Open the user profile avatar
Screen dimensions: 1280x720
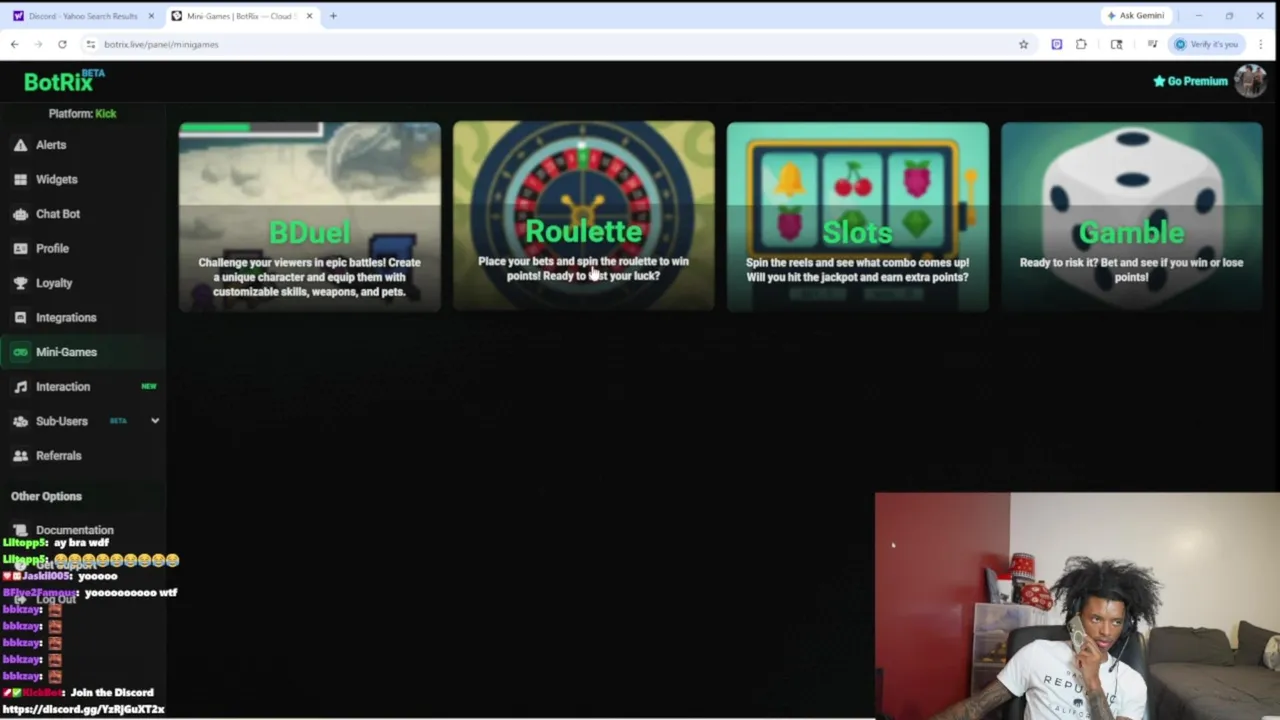click(x=1250, y=81)
